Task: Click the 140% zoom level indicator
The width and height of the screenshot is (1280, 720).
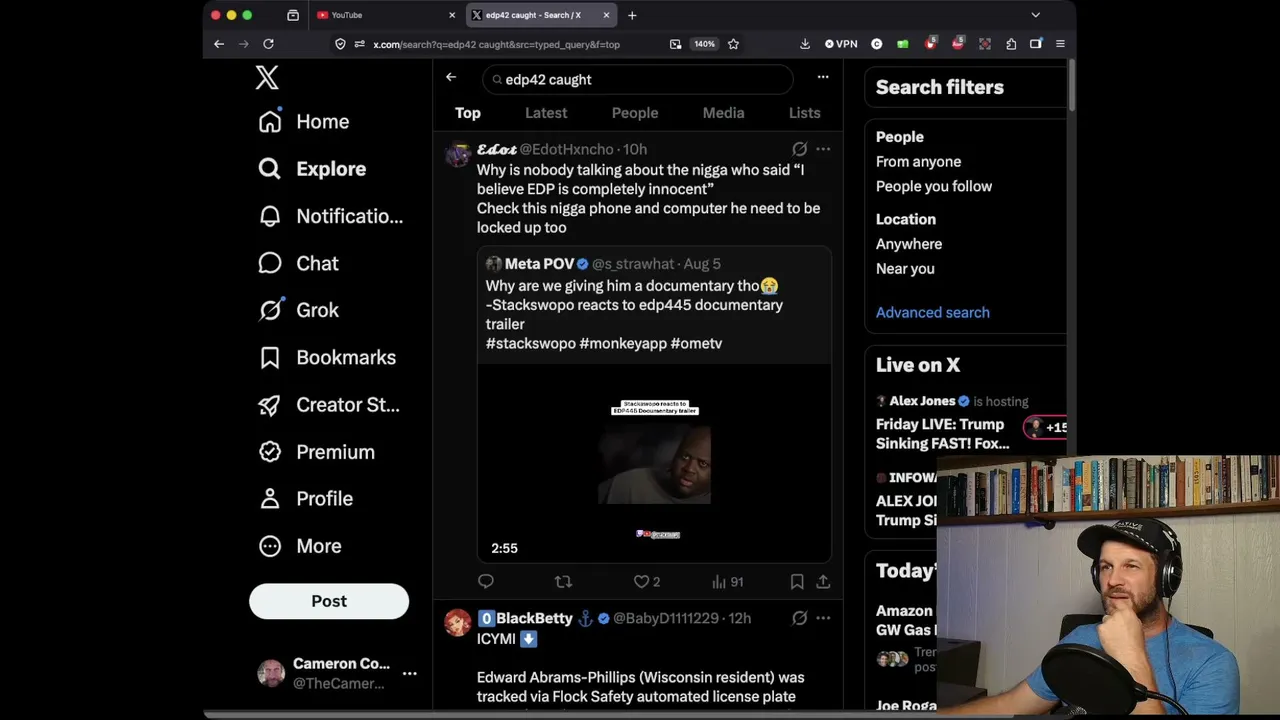Action: [x=705, y=44]
